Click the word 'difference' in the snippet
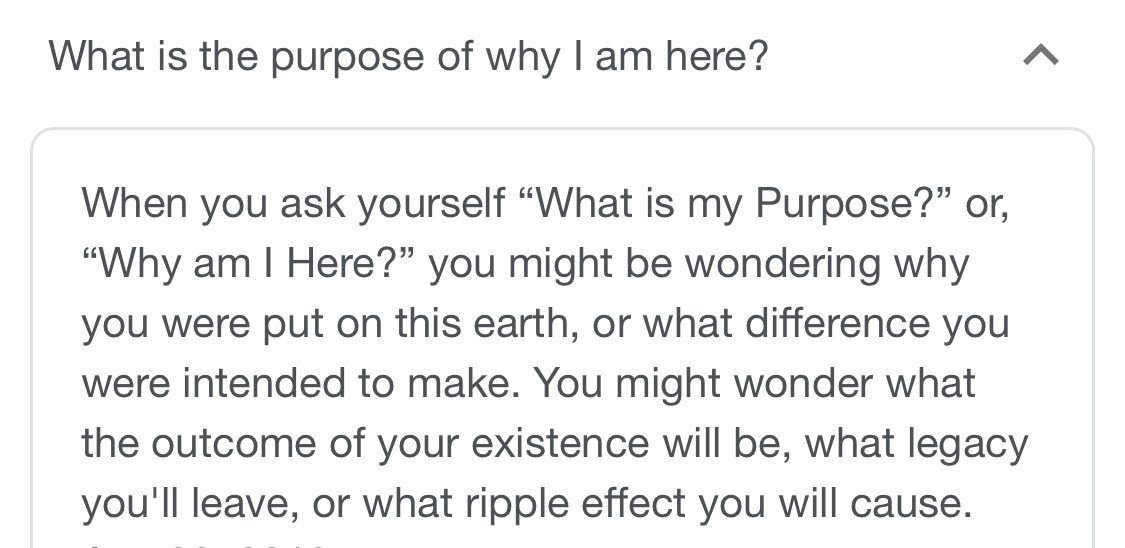 tap(838, 323)
